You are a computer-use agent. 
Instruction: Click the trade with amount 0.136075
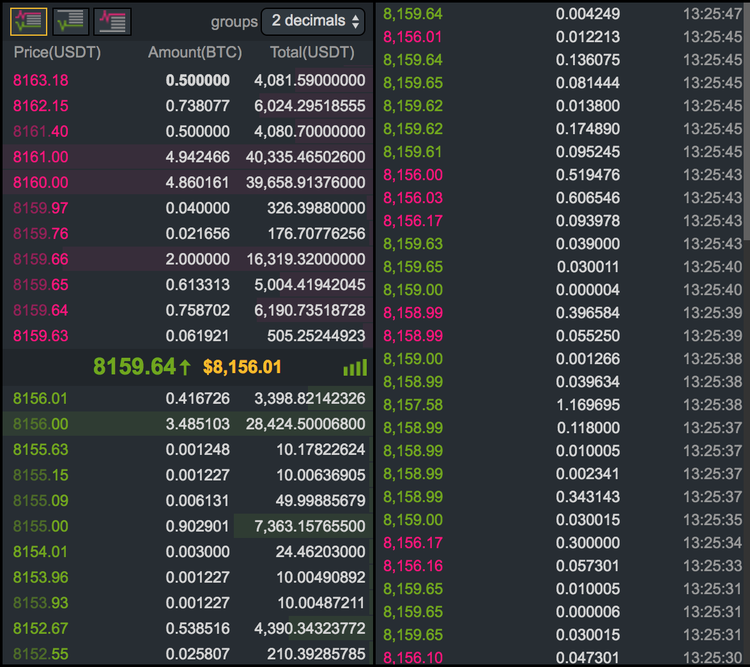[x=562, y=60]
